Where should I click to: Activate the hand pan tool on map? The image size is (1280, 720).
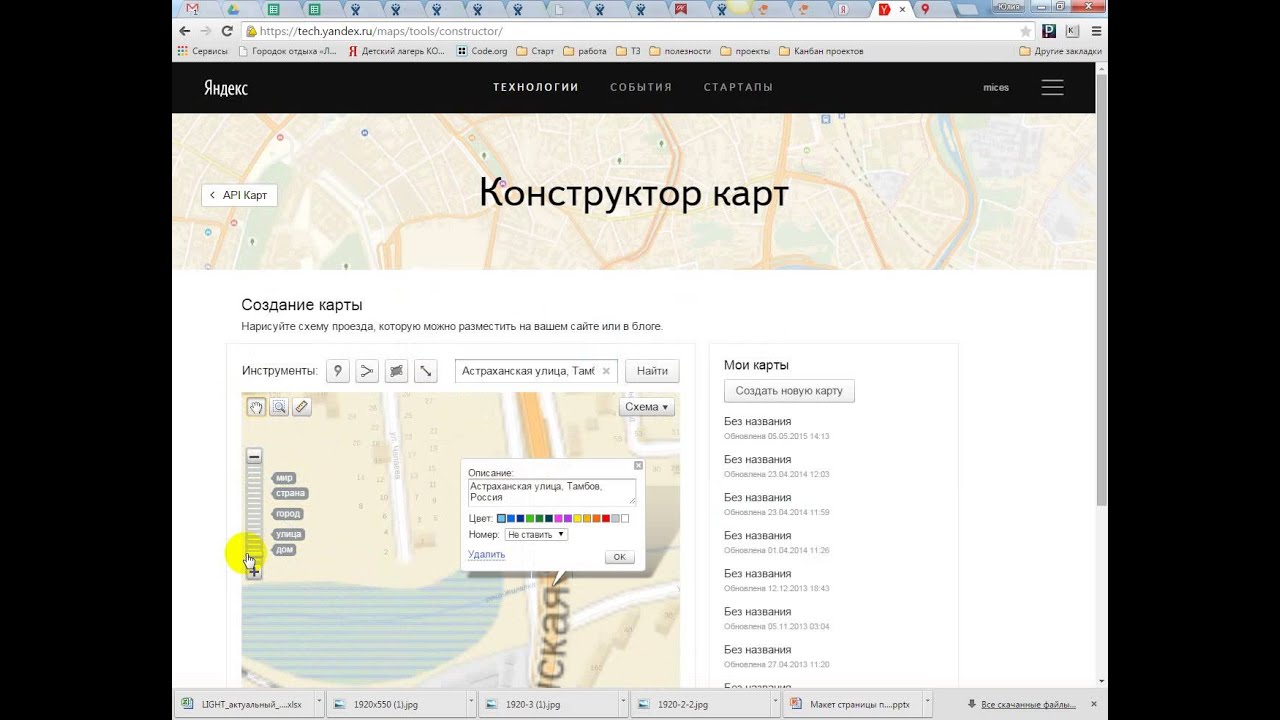pyautogui.click(x=256, y=407)
